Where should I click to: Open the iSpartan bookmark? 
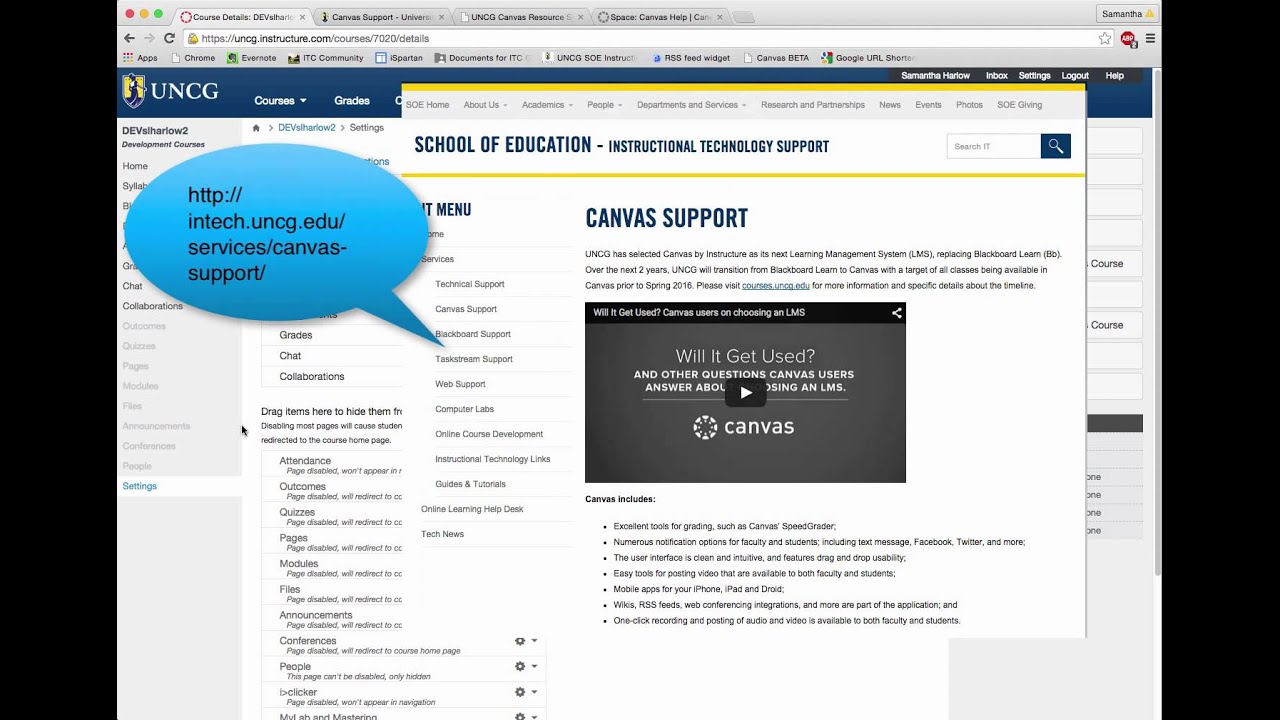pos(399,58)
